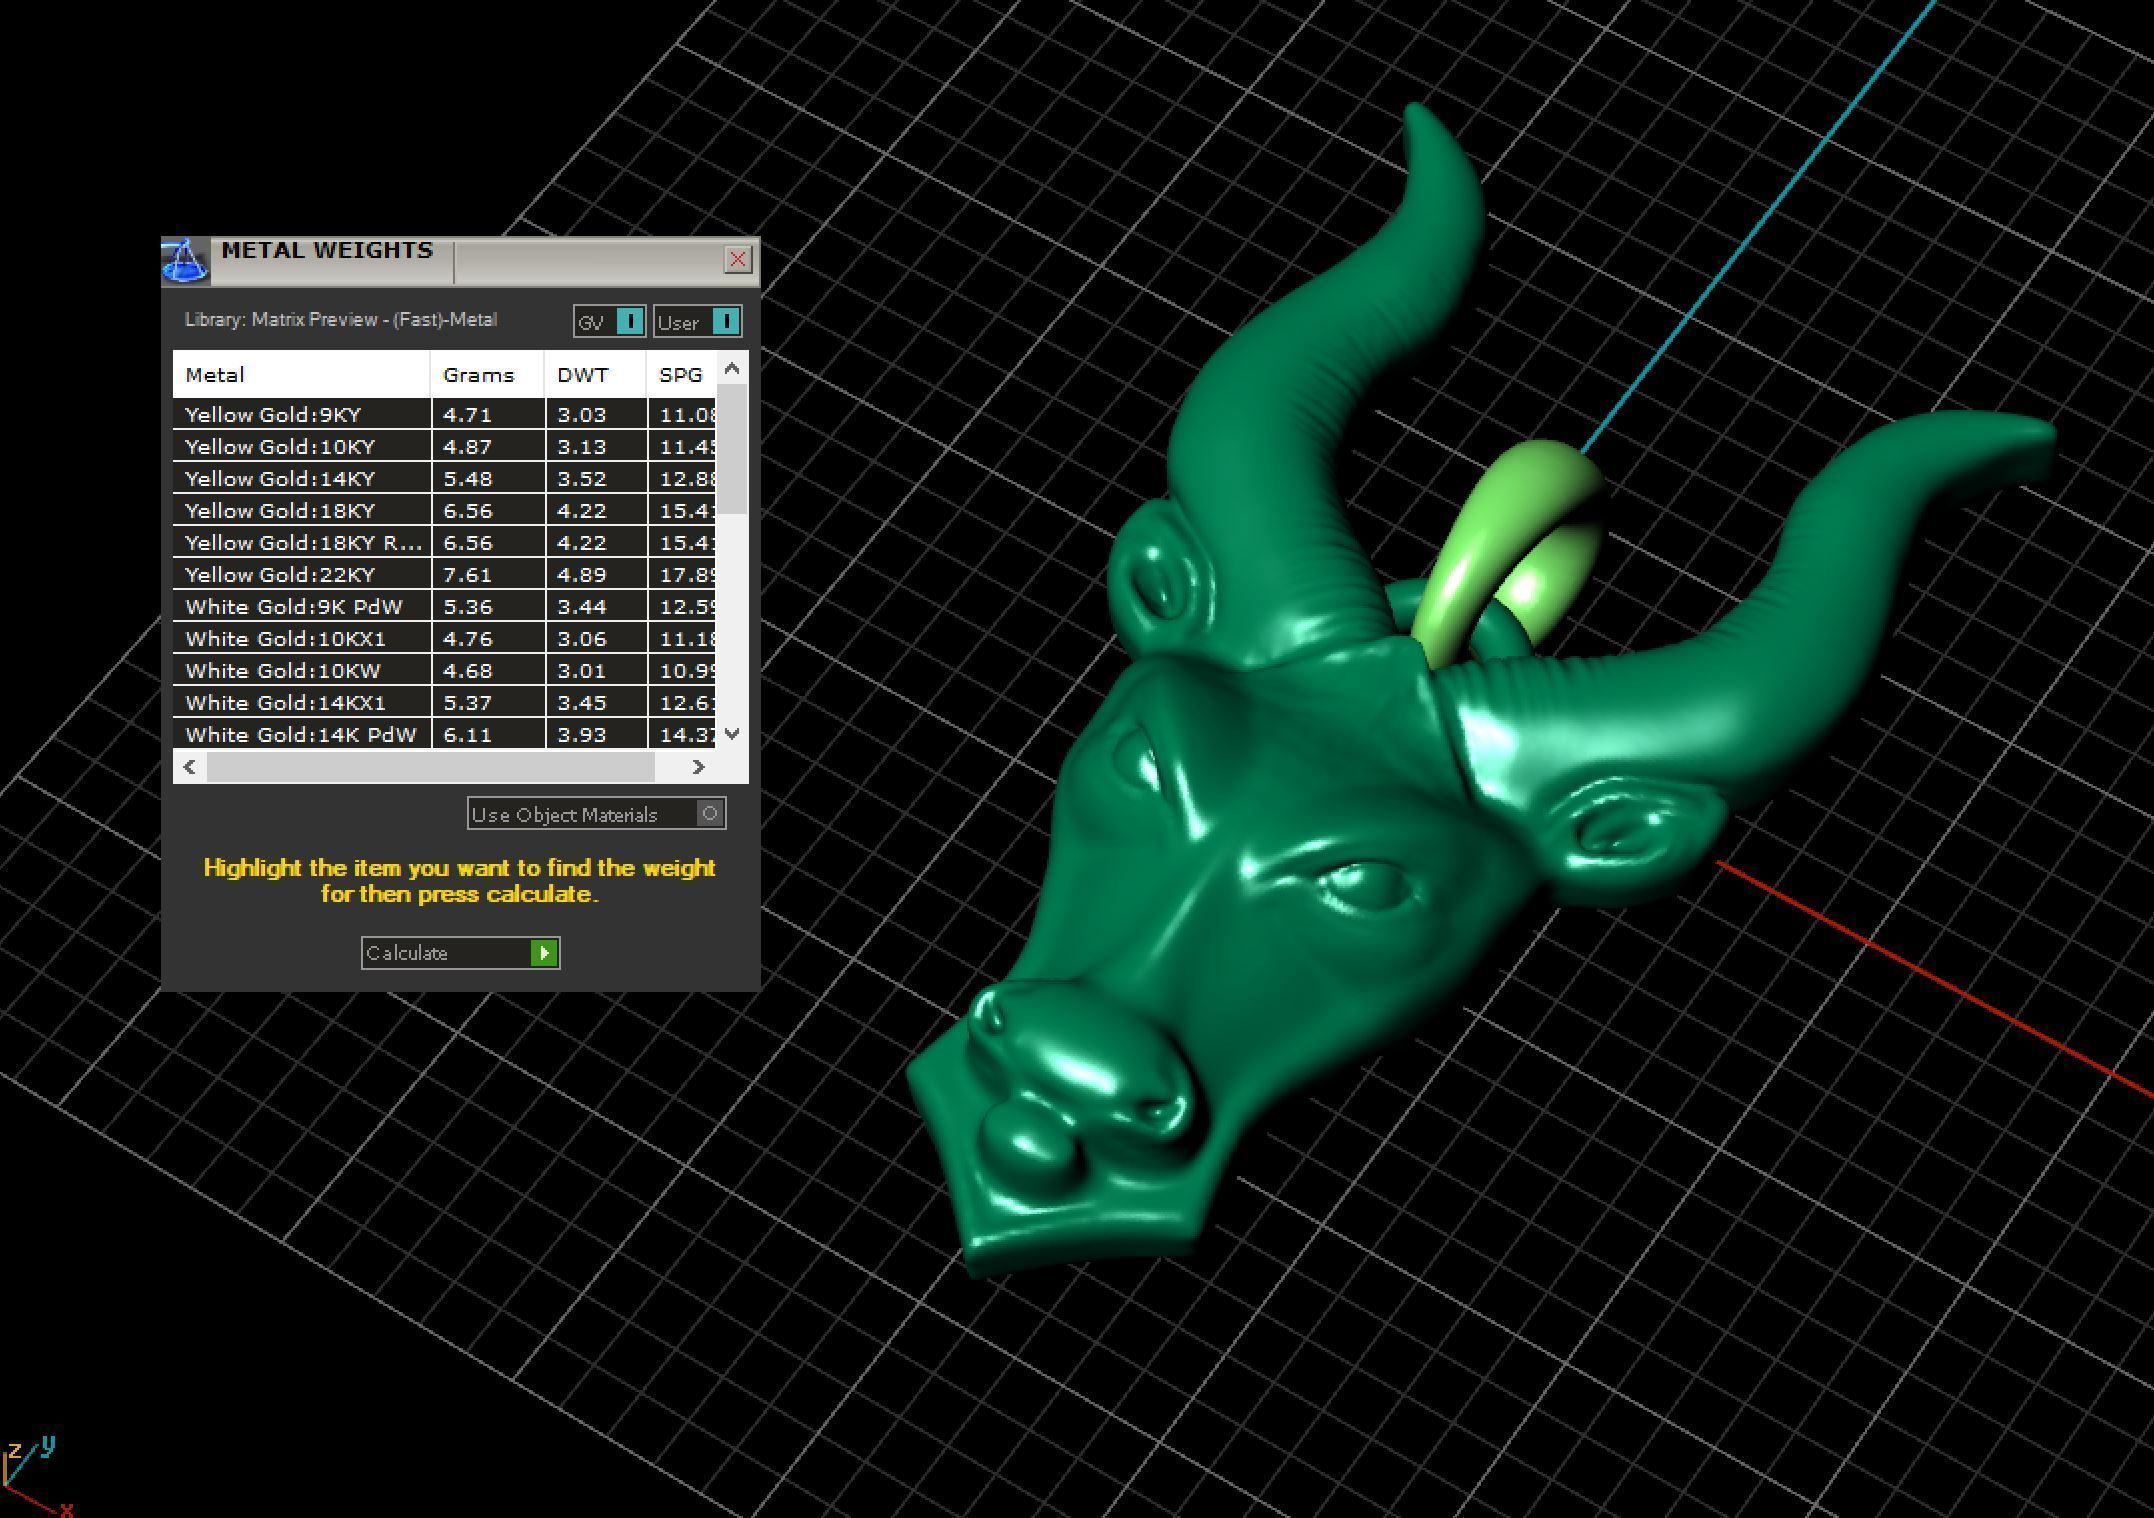
Task: Click the SPG column header
Action: coord(682,375)
